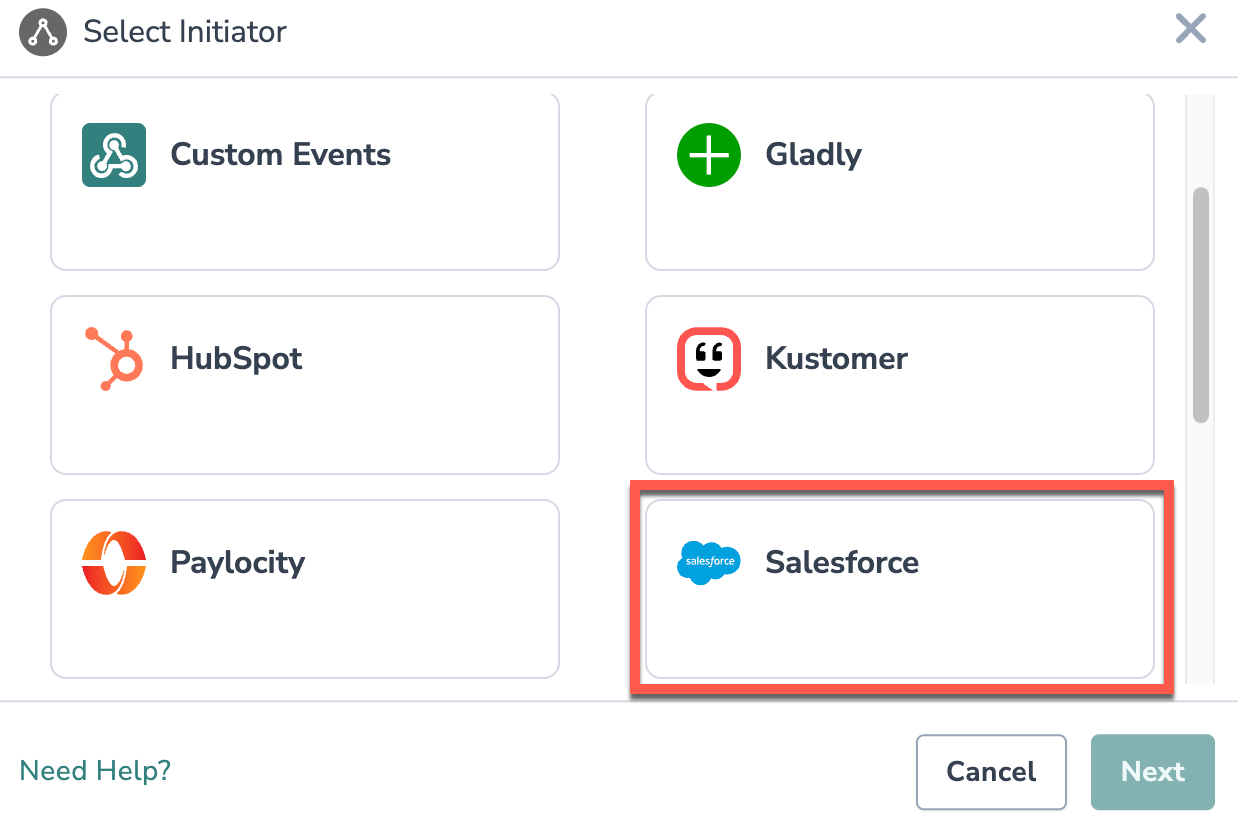The height and width of the screenshot is (836, 1238).
Task: Open the Need Help? link
Action: [x=95, y=771]
